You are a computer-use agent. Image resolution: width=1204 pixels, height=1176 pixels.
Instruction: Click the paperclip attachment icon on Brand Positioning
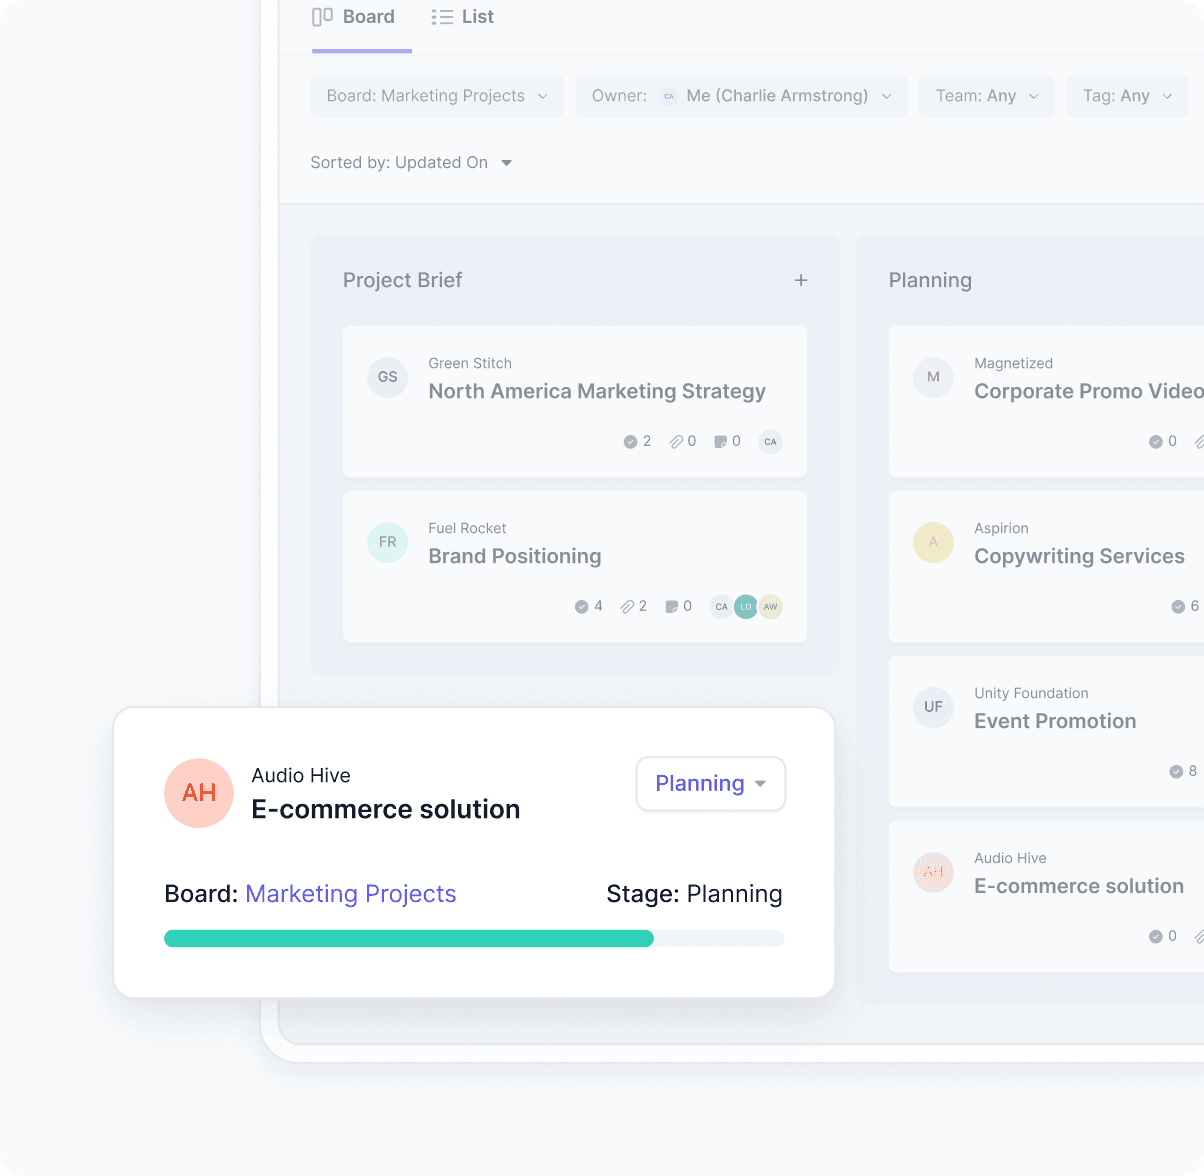click(625, 606)
